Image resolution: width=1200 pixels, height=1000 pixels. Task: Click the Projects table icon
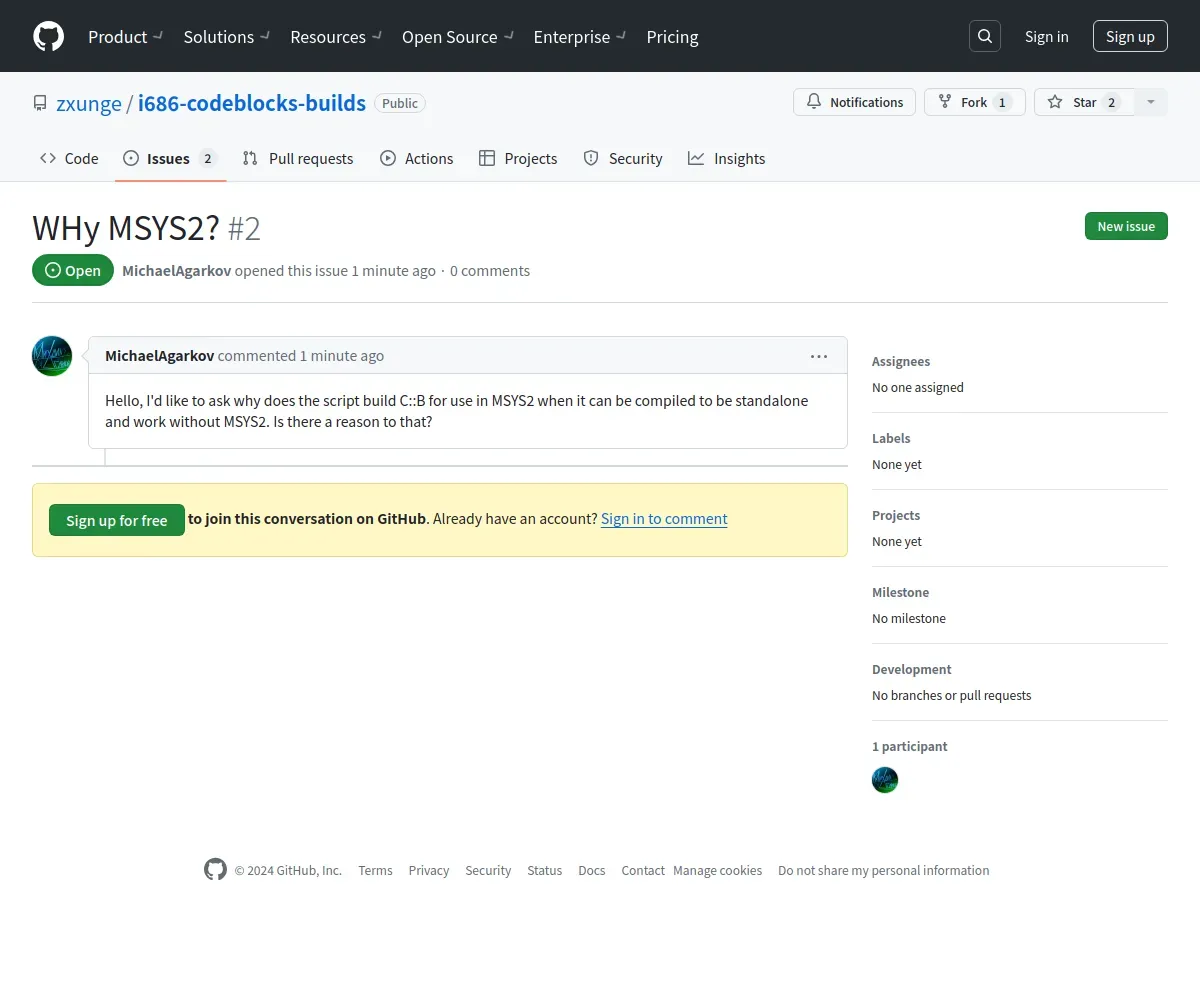coord(487,158)
